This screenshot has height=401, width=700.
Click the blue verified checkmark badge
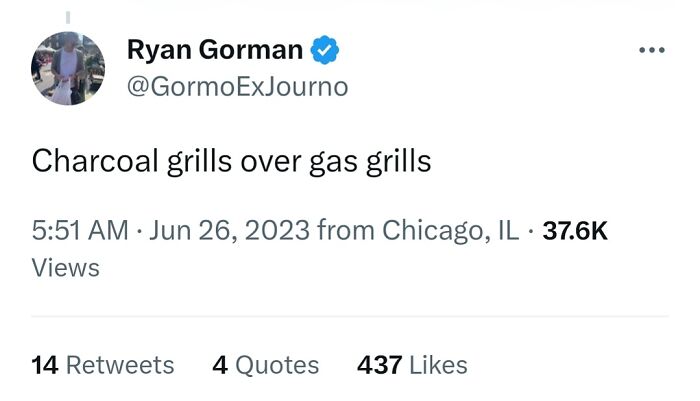tap(326, 49)
